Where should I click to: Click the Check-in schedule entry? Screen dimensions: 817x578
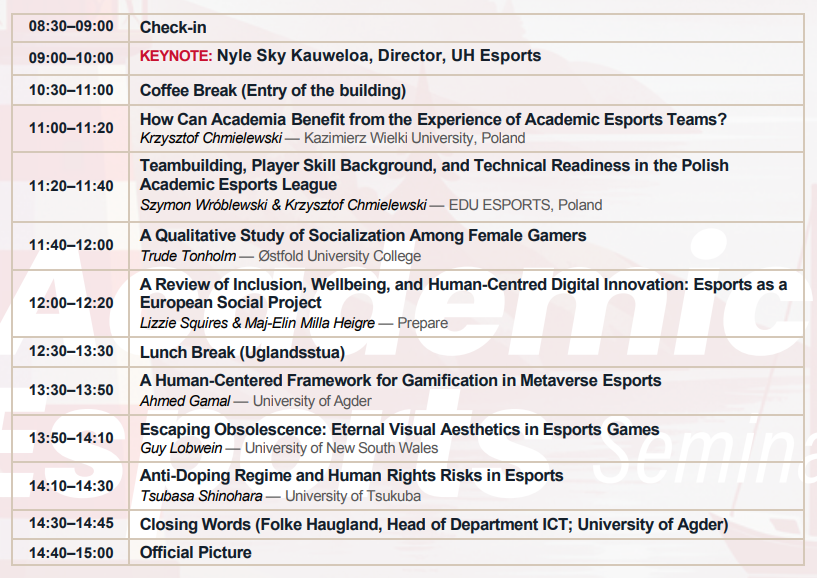(173, 27)
